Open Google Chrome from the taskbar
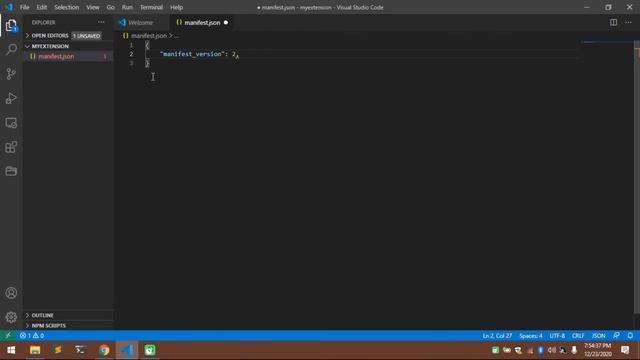Image resolution: width=640 pixels, height=360 pixels. (x=104, y=350)
